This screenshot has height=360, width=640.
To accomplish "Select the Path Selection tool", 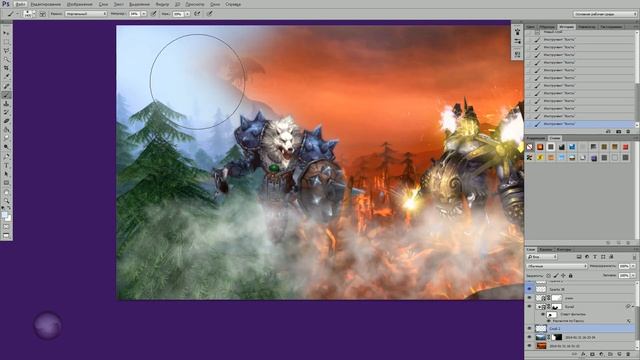I will (6, 174).
